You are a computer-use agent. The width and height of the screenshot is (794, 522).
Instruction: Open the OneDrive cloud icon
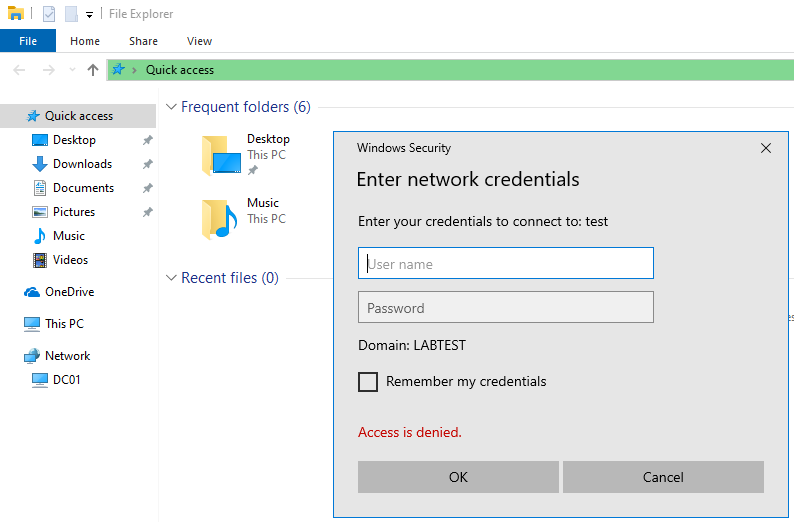(x=32, y=292)
